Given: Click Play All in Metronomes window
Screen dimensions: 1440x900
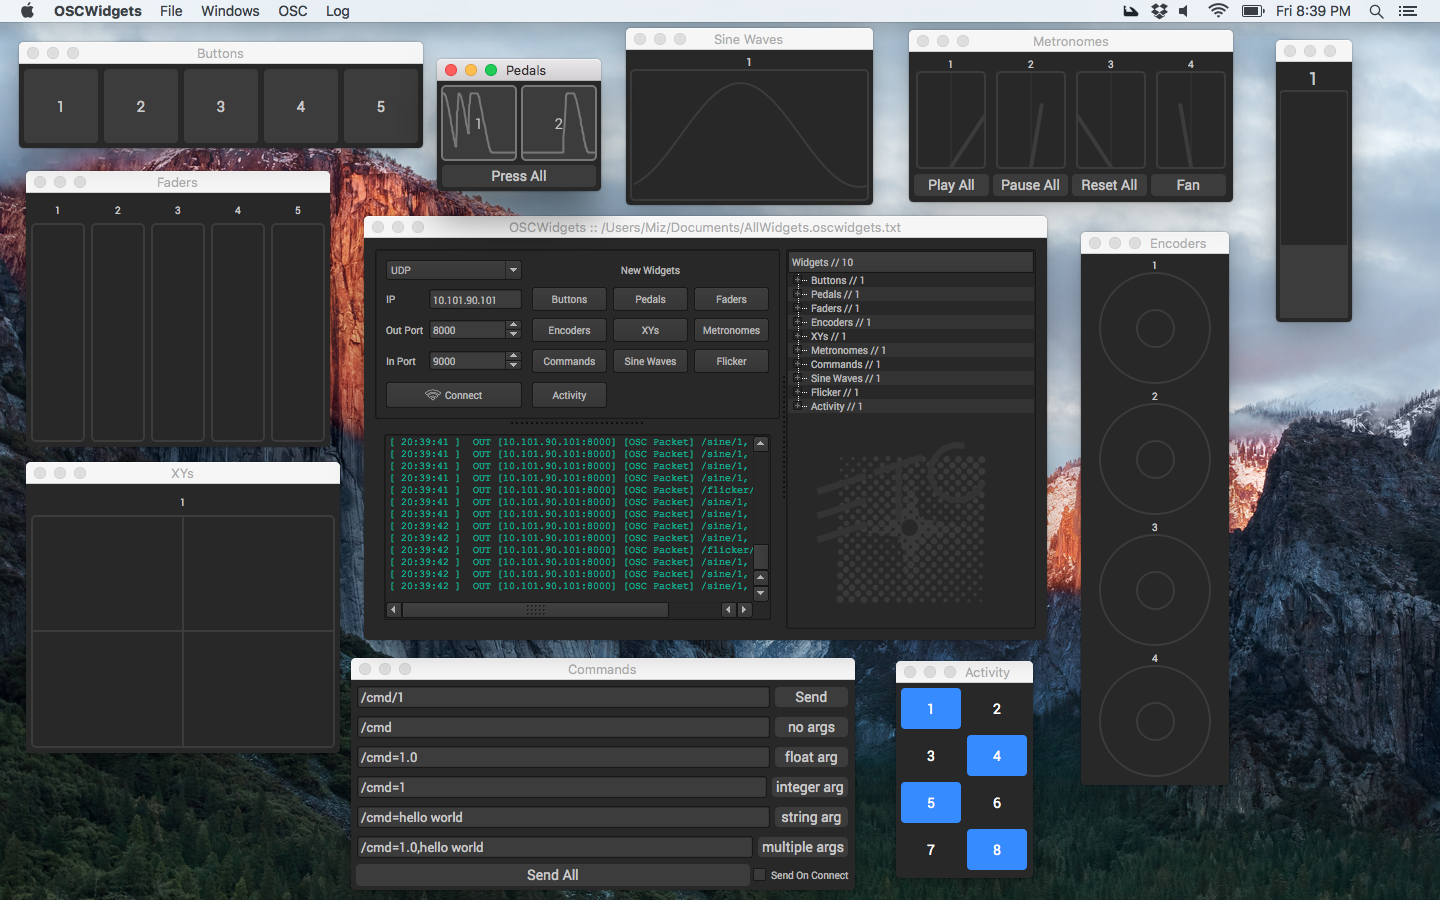Looking at the screenshot, I should coord(951,185).
